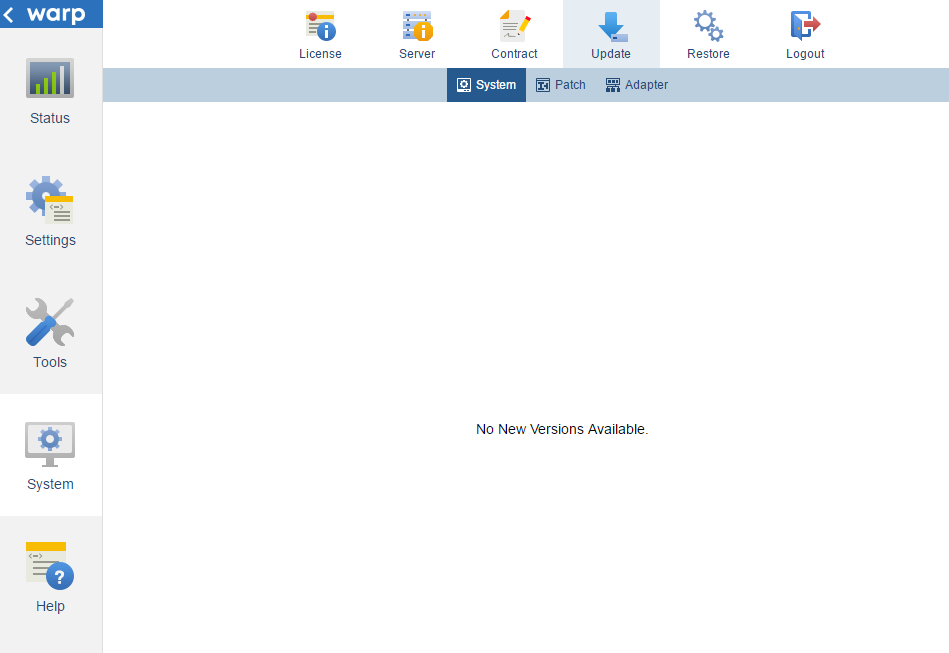Click the warp logo text
Viewport: 949px width, 653px height.
tap(57, 15)
